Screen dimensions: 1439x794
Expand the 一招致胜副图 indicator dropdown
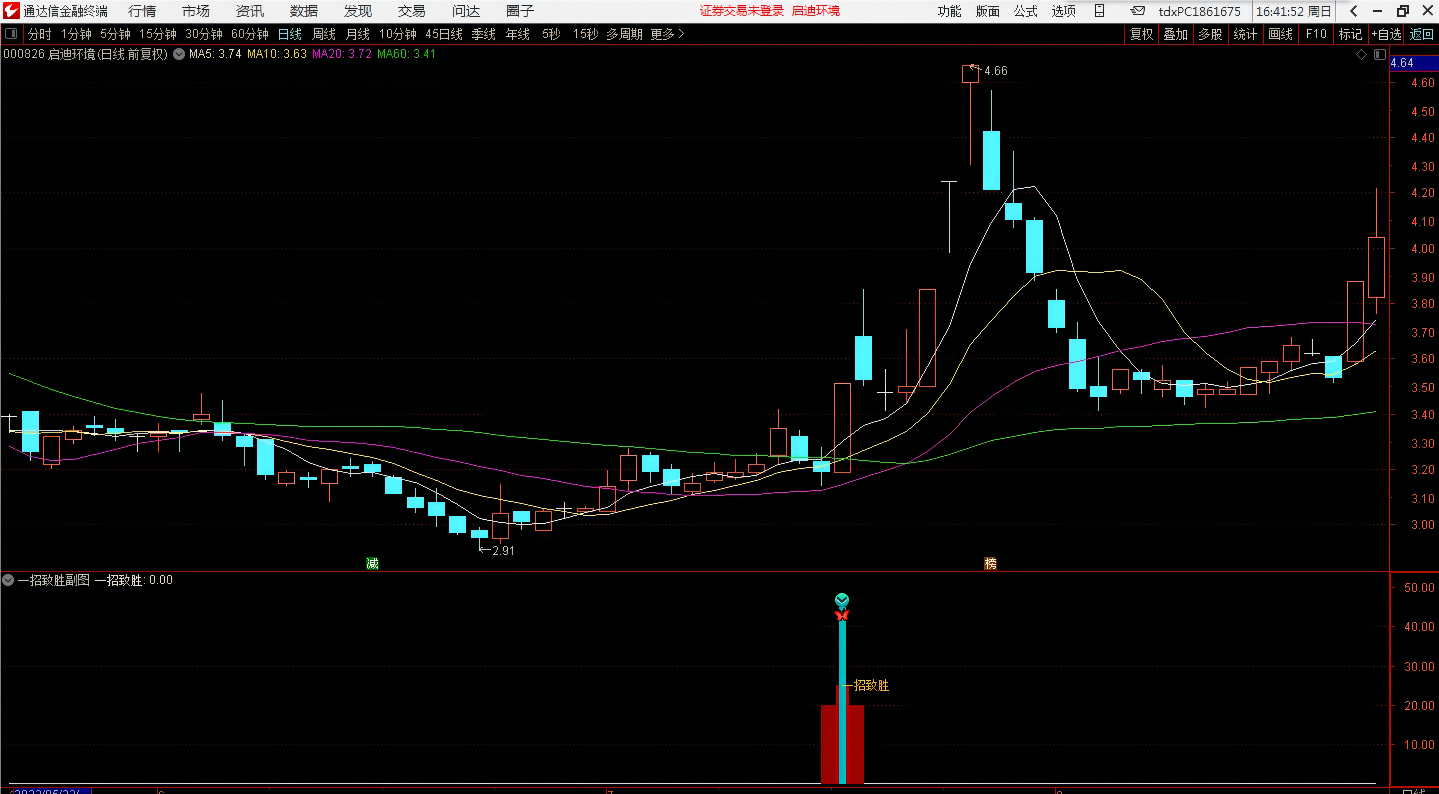pos(8,580)
